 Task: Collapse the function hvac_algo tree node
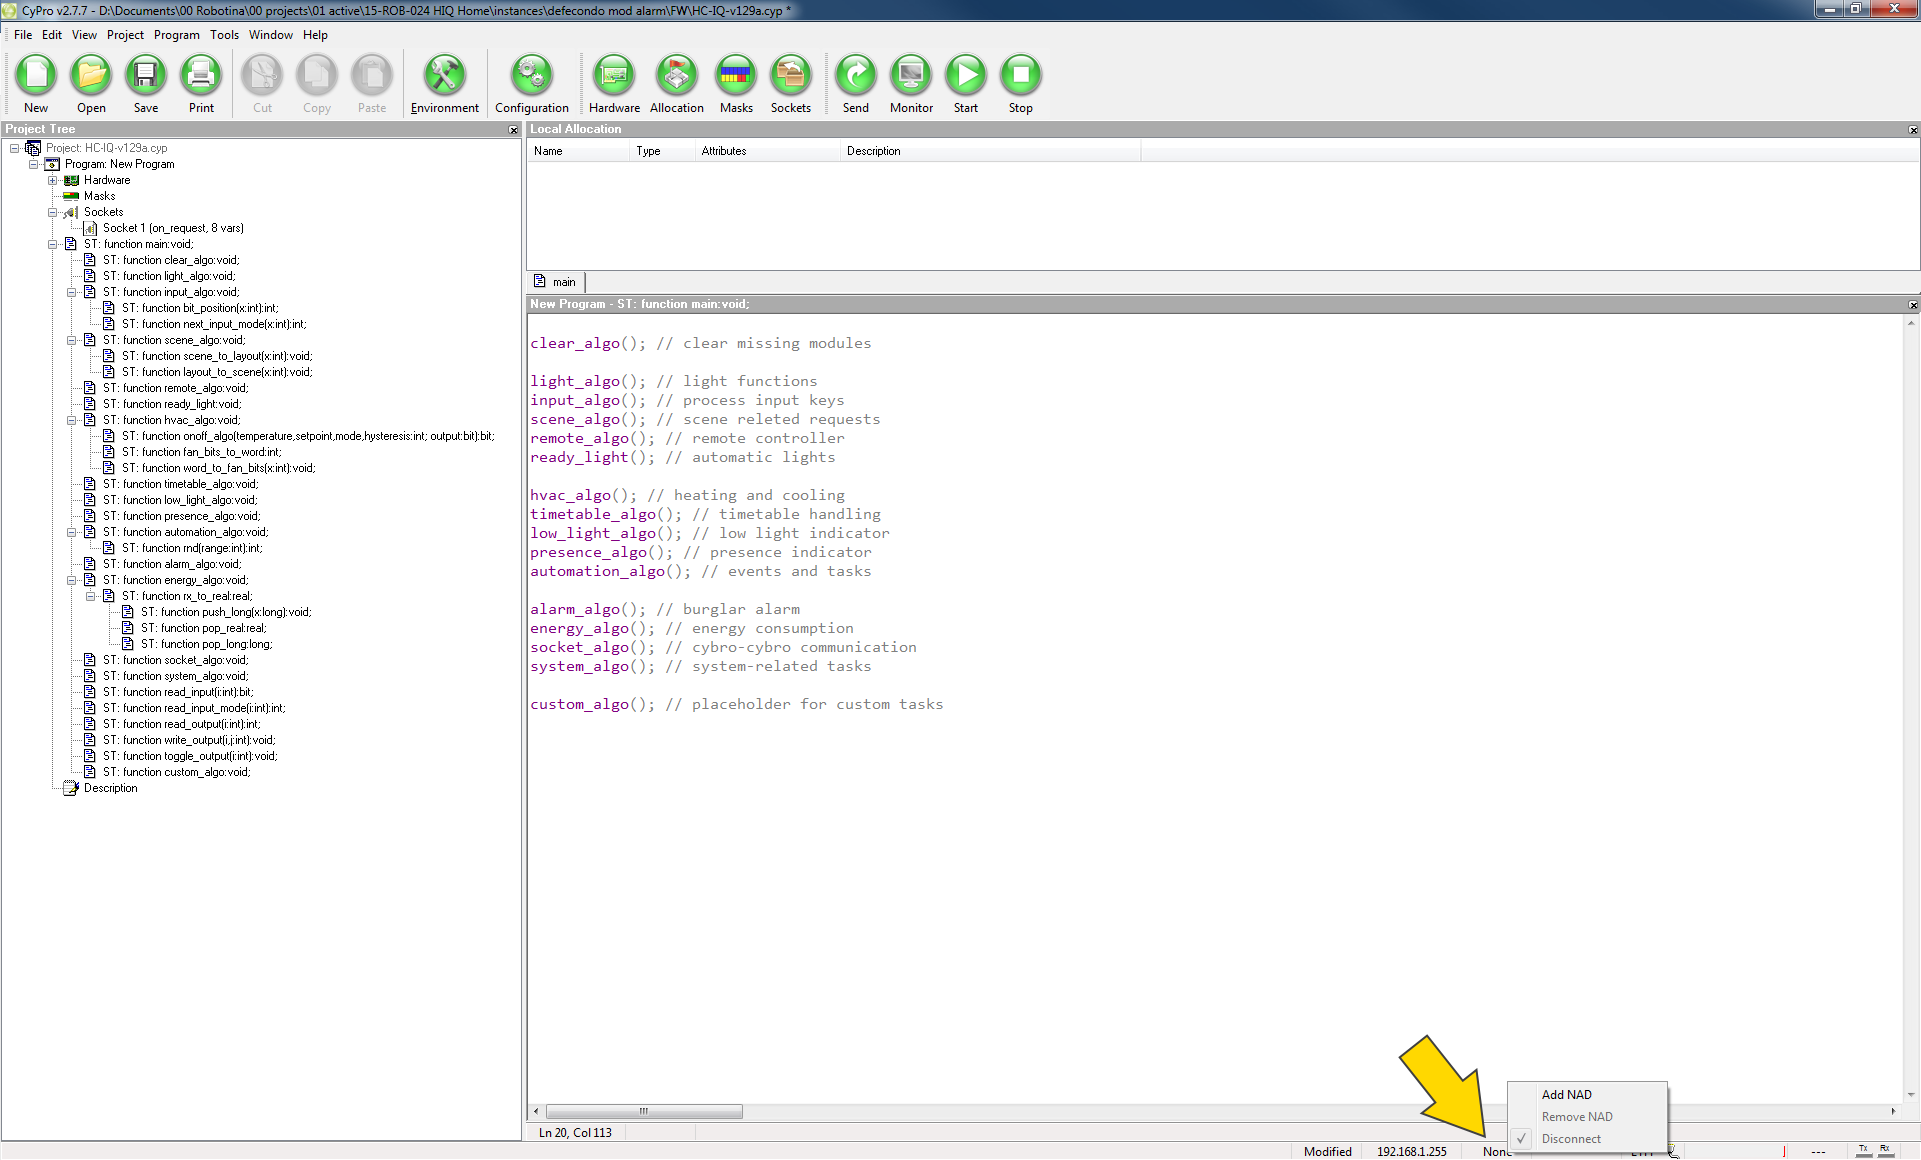click(x=72, y=420)
